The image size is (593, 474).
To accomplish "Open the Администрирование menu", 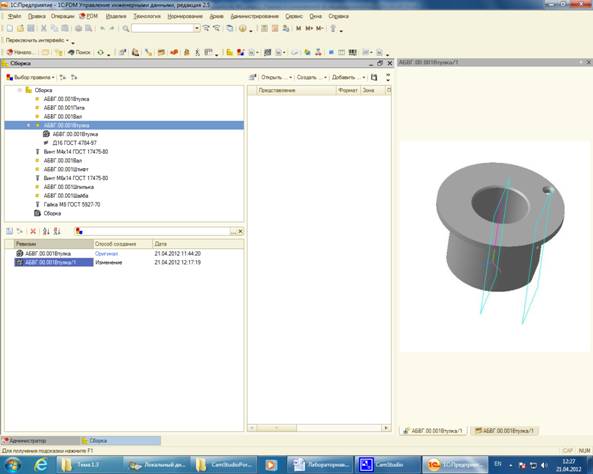I will tap(255, 16).
